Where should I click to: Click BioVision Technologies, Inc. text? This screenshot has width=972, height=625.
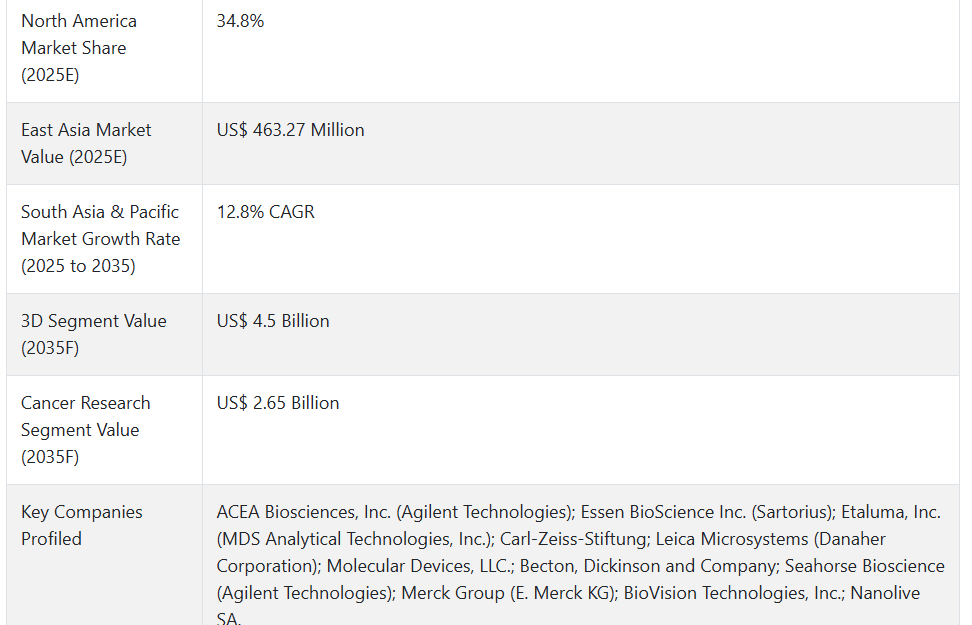coord(734,593)
